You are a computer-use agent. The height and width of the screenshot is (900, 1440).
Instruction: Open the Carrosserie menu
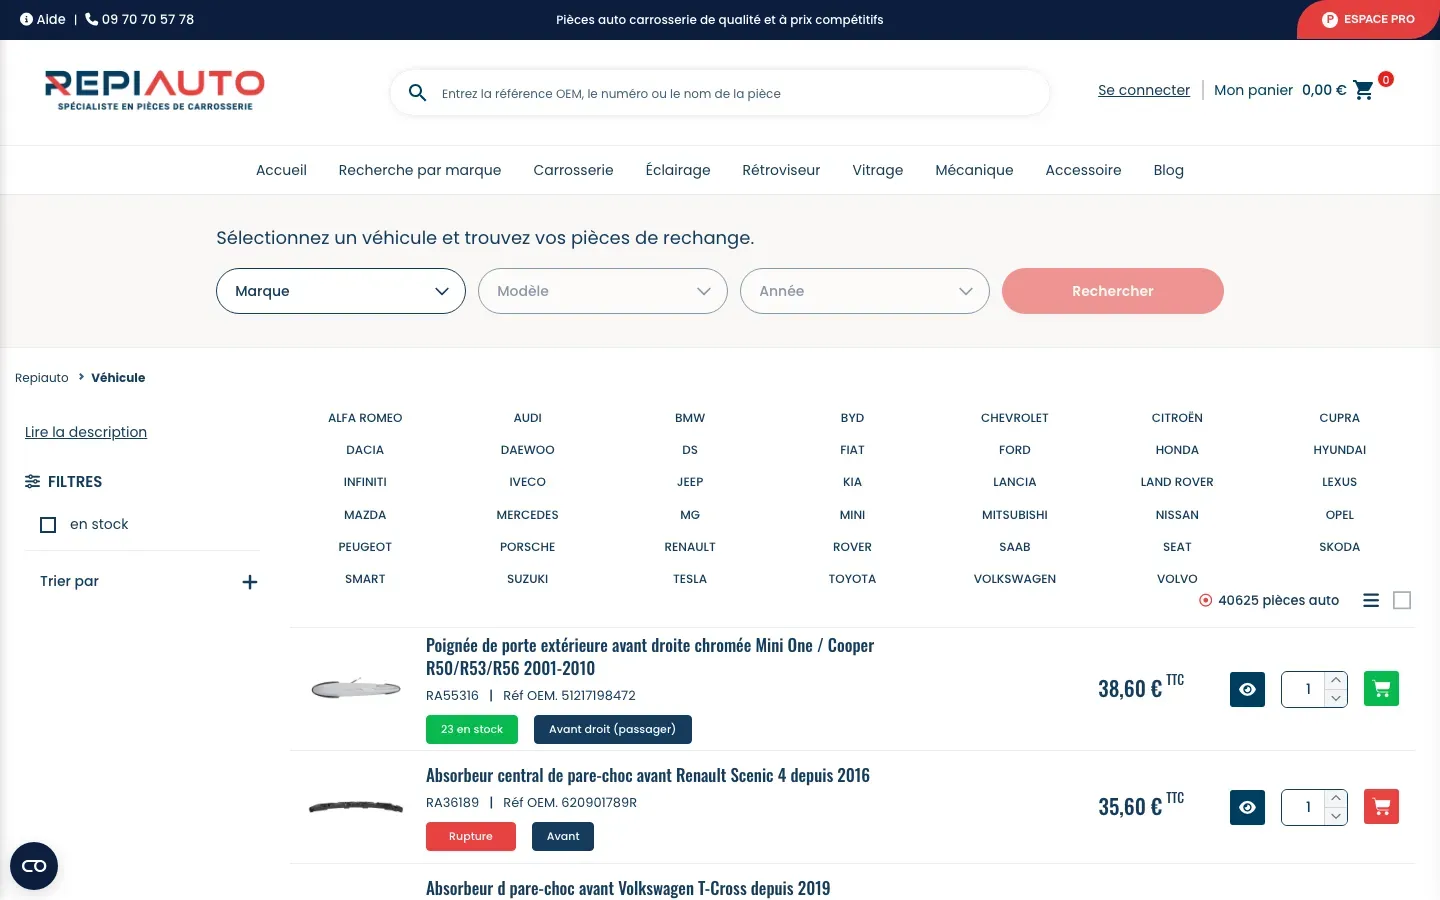573,170
